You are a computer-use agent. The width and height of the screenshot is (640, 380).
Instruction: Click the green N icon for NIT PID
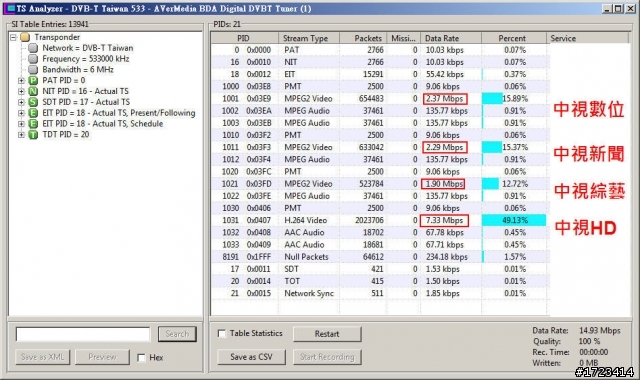33,91
